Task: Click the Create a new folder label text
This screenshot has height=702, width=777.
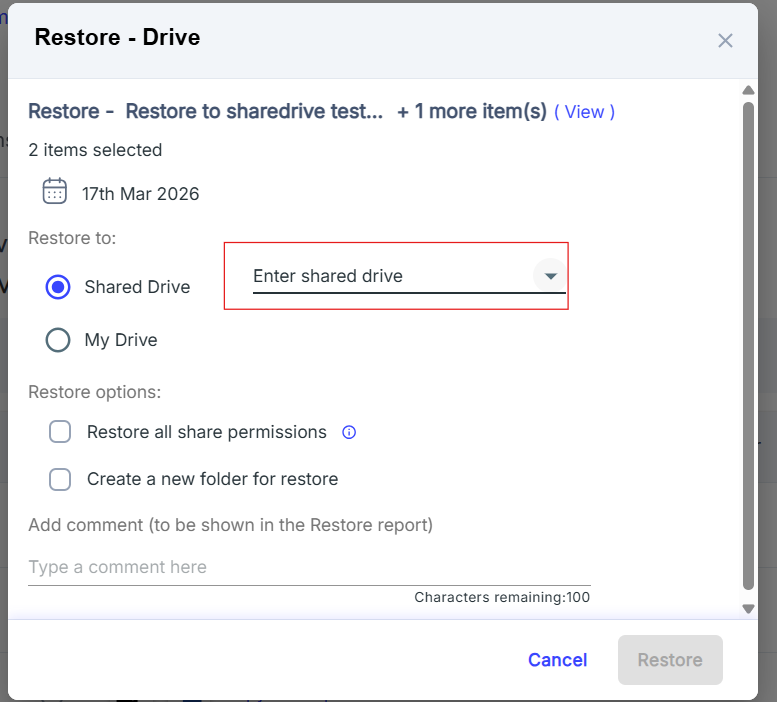Action: [x=212, y=479]
